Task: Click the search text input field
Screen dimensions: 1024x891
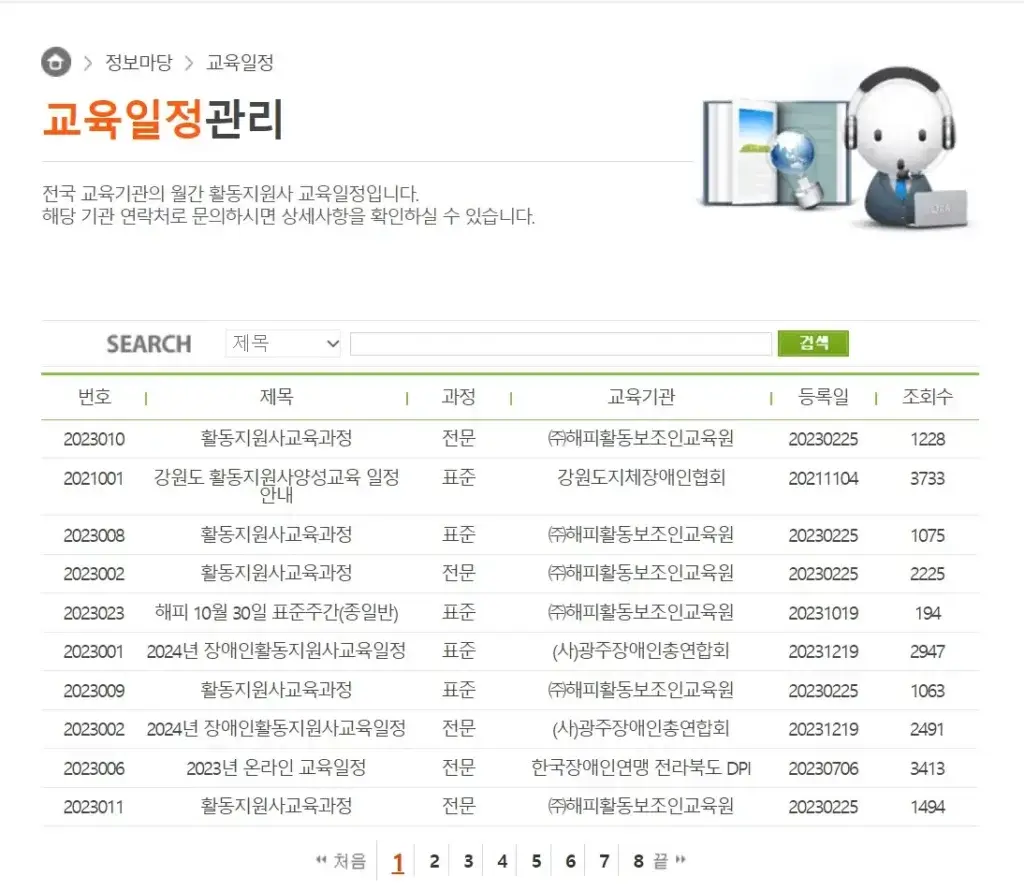Action: (561, 344)
